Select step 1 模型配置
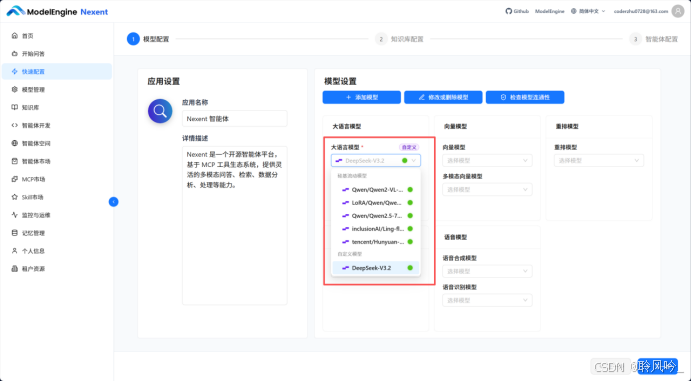 point(148,39)
